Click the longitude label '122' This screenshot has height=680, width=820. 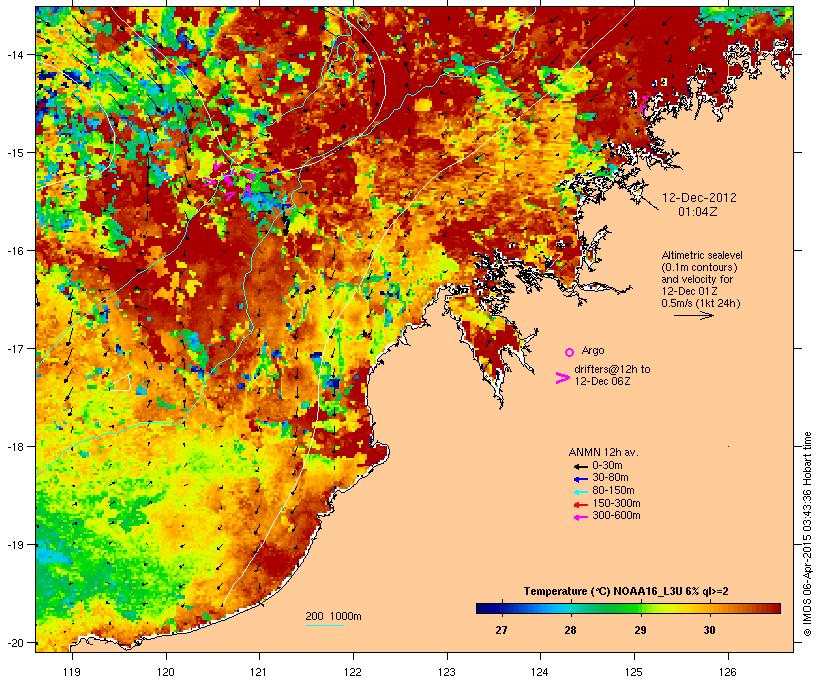[x=353, y=672]
